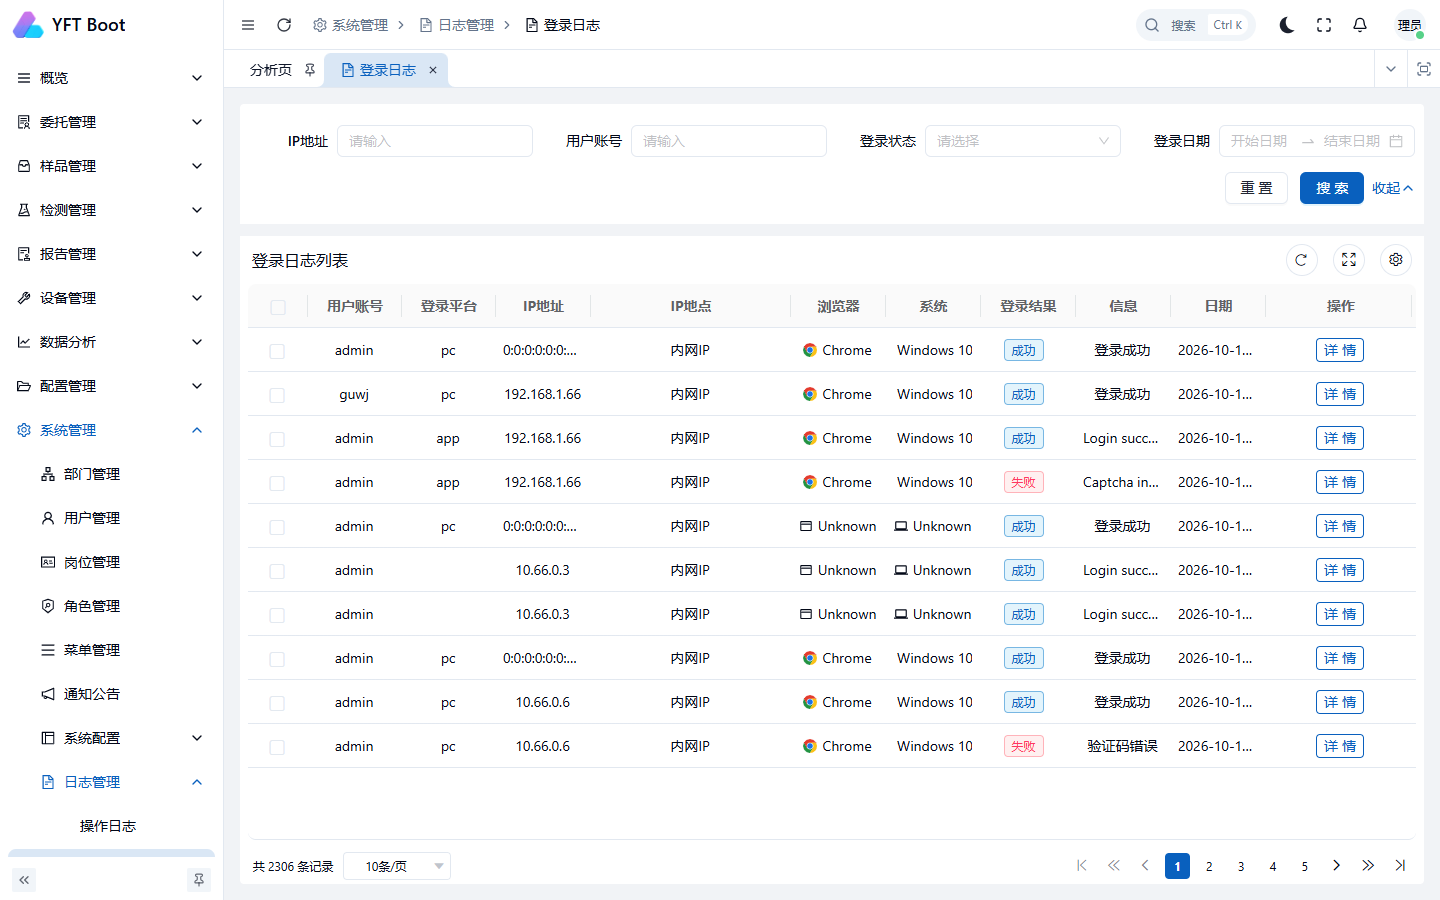Check the last 登录成功 row with IP 10.66.0.6
This screenshot has width=1440, height=900.
coord(277,703)
